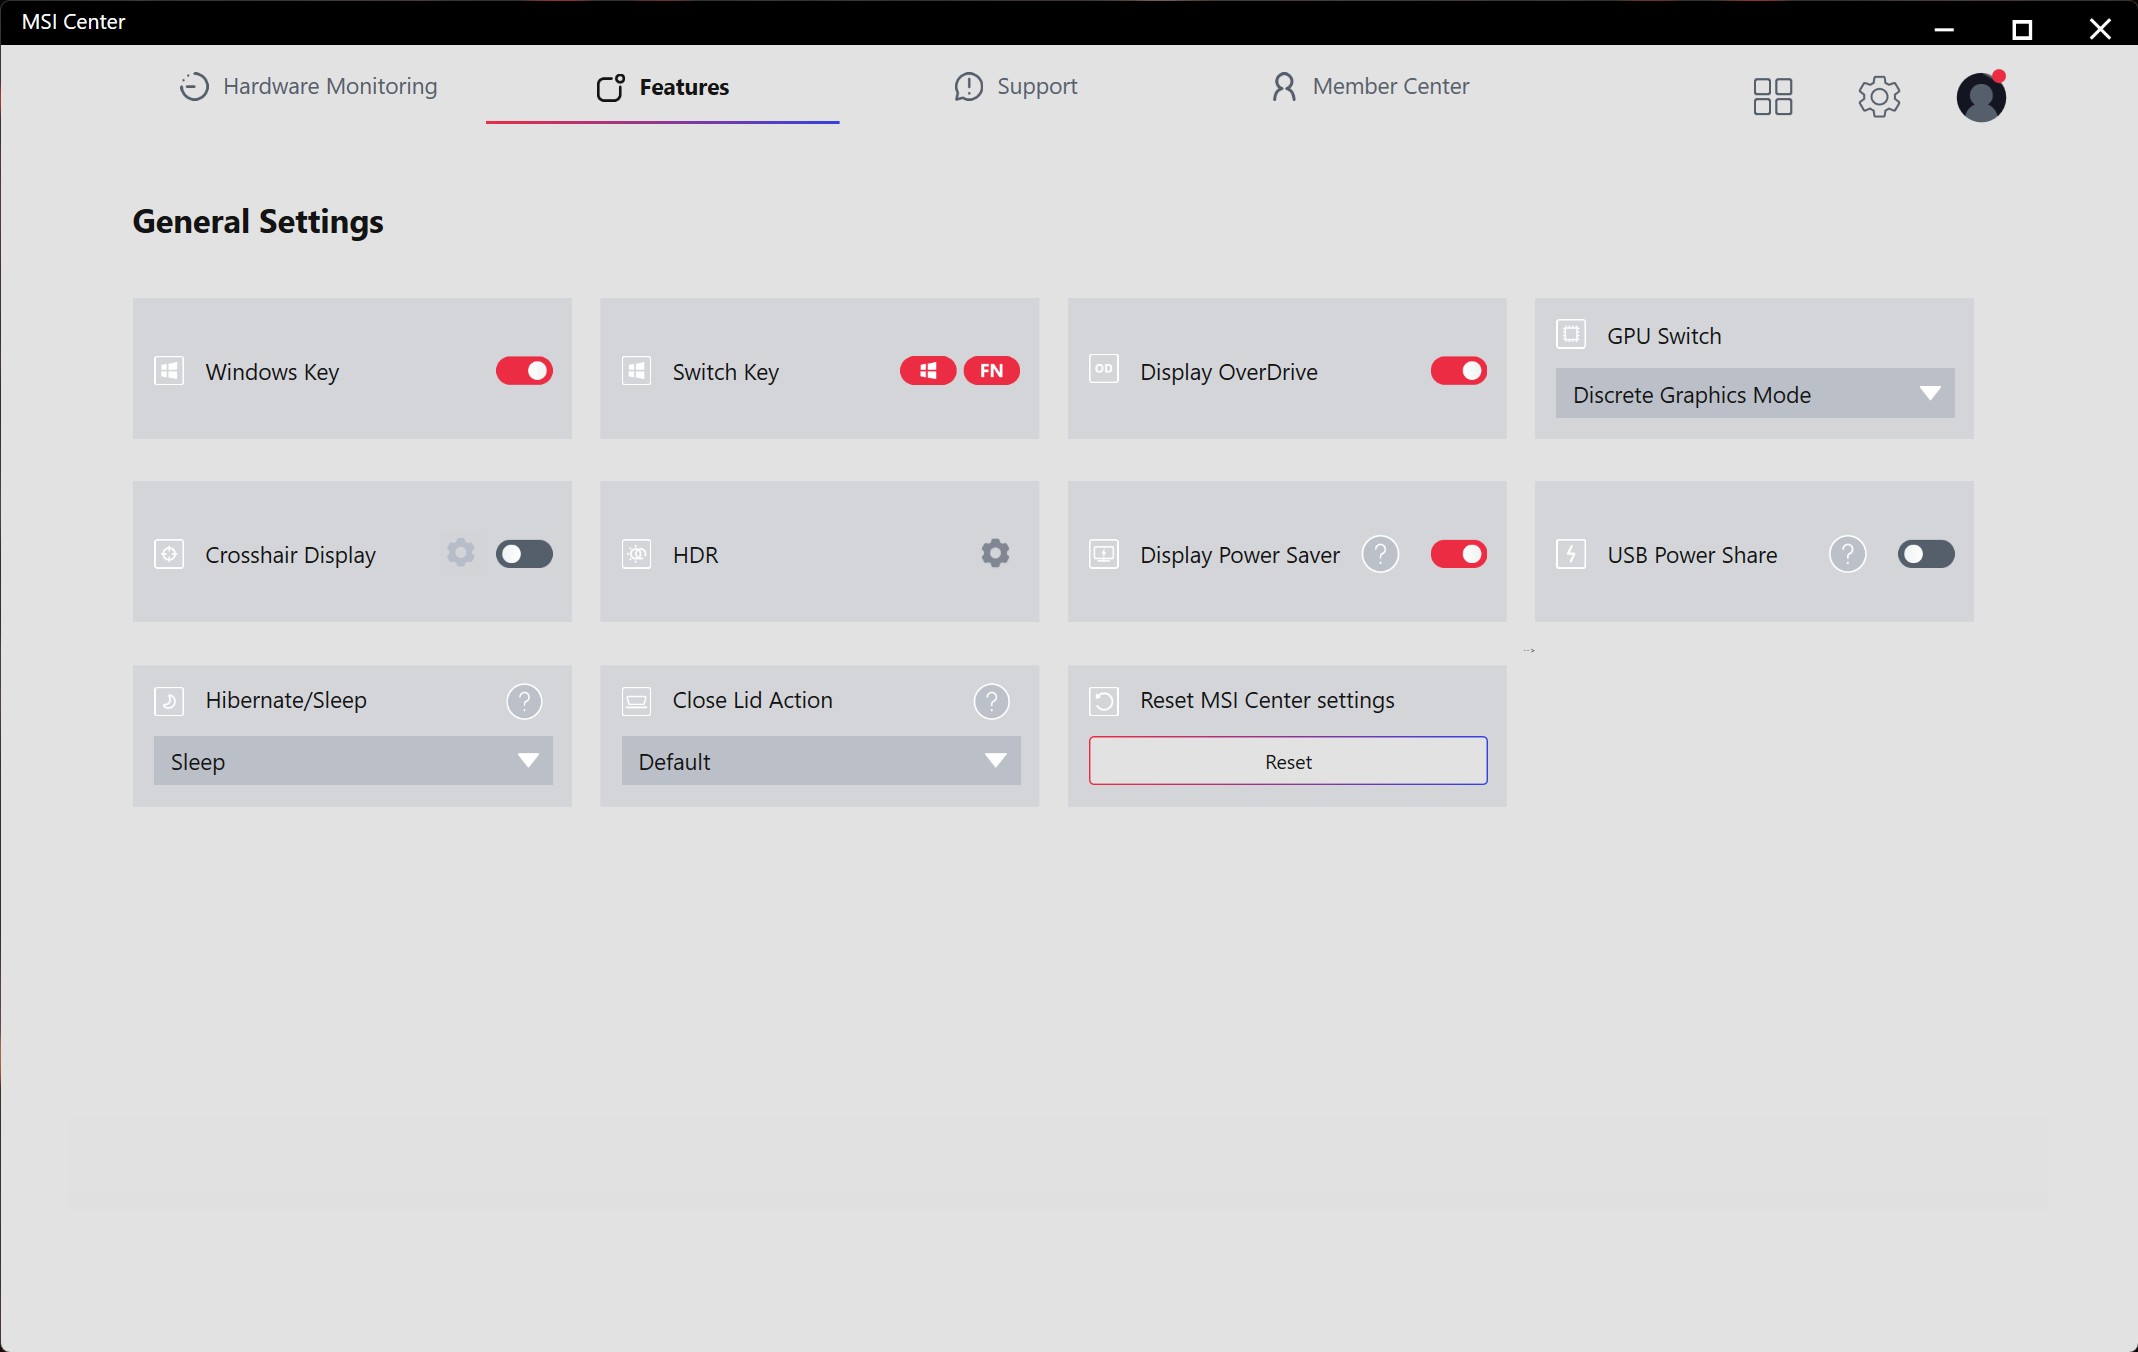This screenshot has height=1352, width=2138.
Task: Open the Hibernate/Sleep dropdown
Action: coord(353,761)
